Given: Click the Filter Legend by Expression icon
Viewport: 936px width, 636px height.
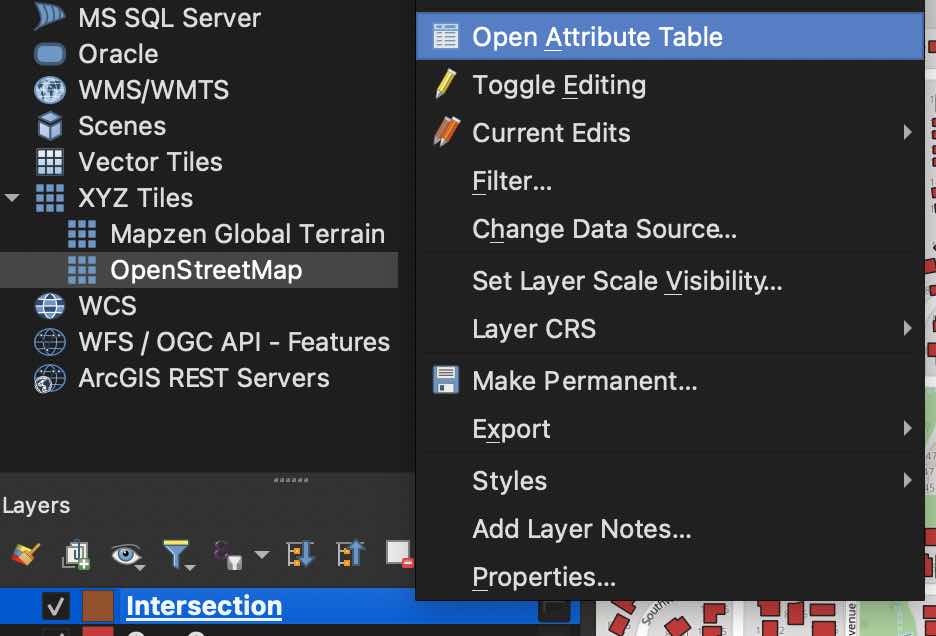Looking at the screenshot, I should 225,553.
